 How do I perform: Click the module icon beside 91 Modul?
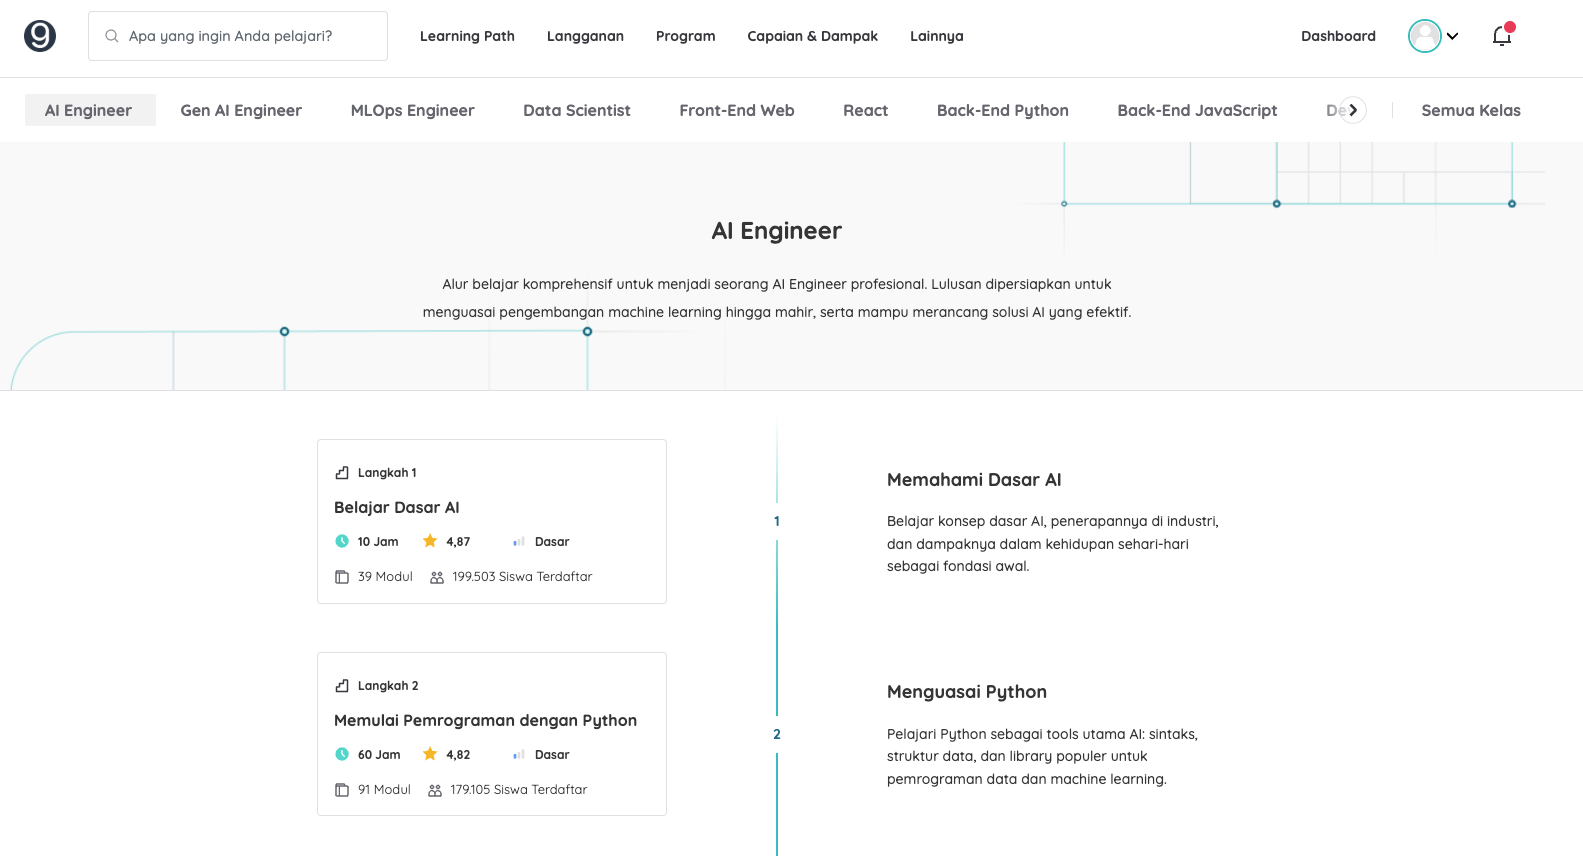coord(342,790)
